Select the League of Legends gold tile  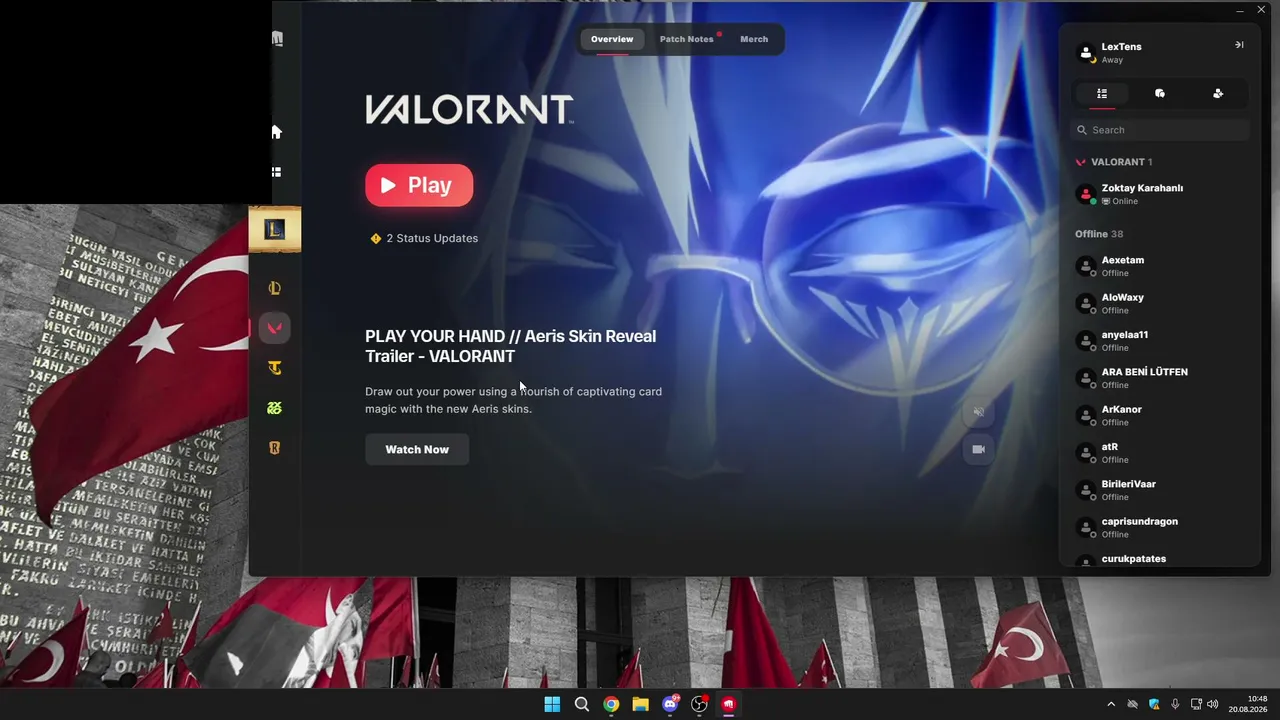coord(275,230)
